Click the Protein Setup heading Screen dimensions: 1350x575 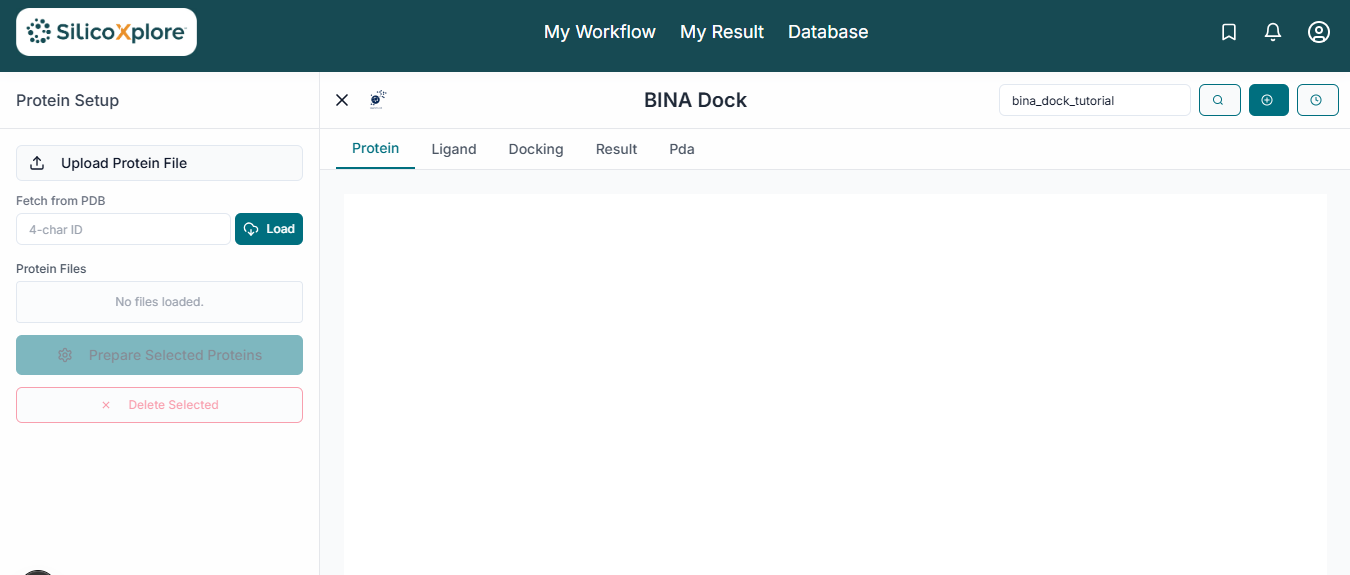[68, 100]
